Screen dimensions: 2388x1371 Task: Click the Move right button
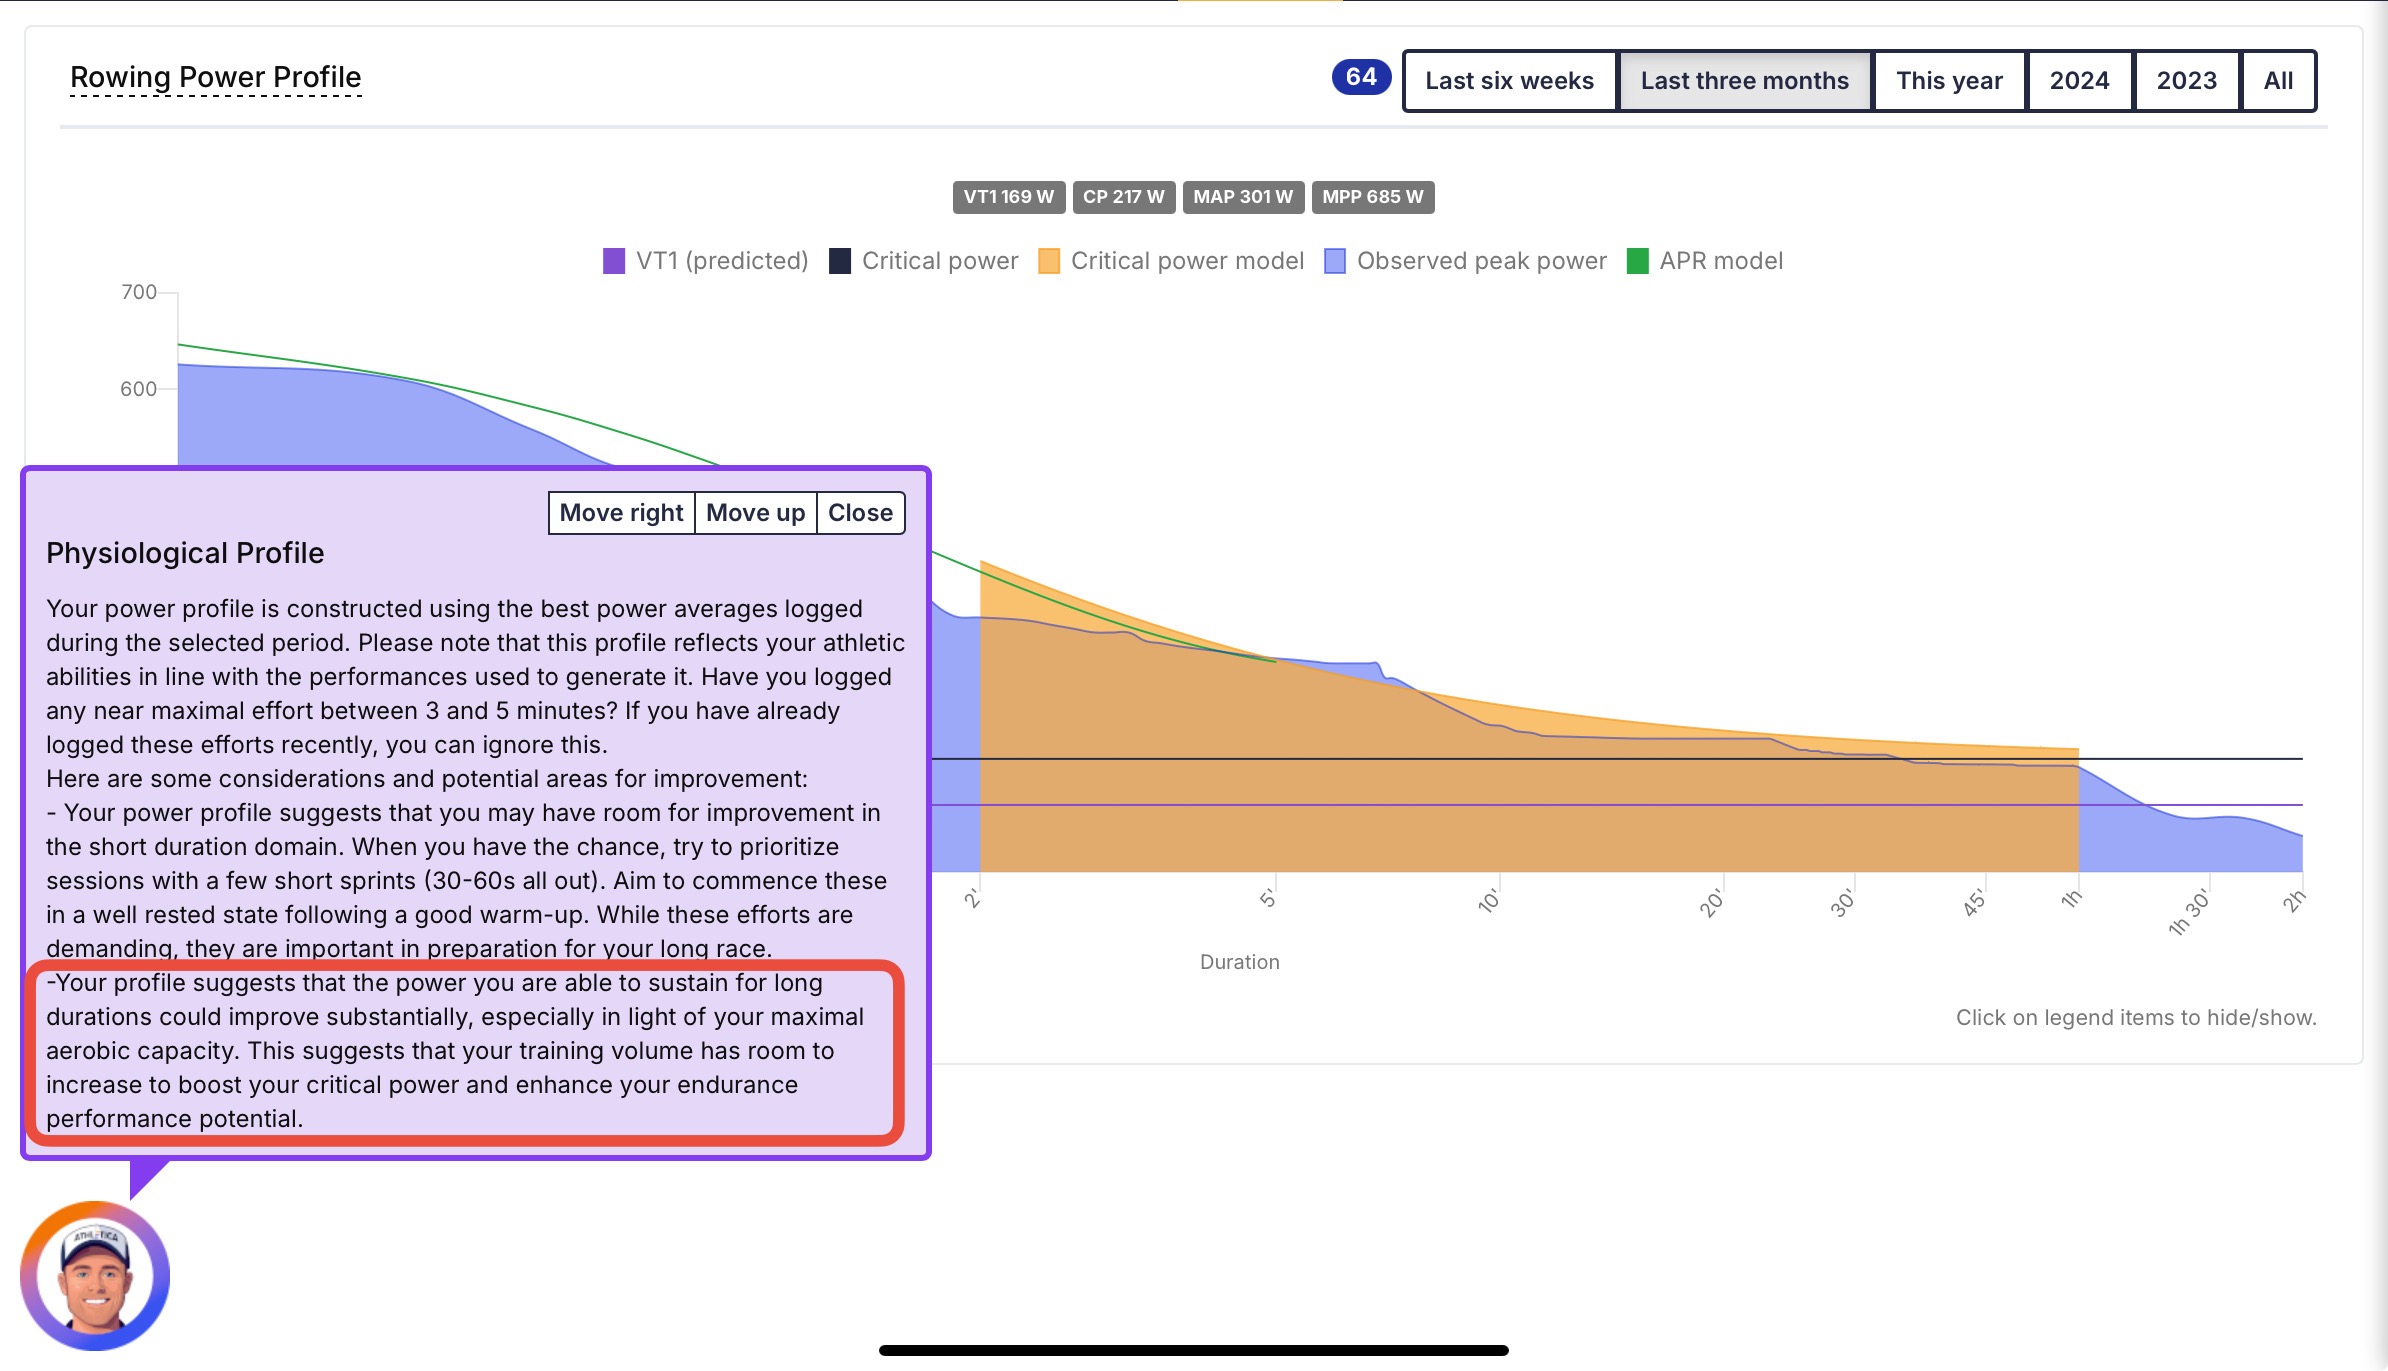click(x=621, y=513)
